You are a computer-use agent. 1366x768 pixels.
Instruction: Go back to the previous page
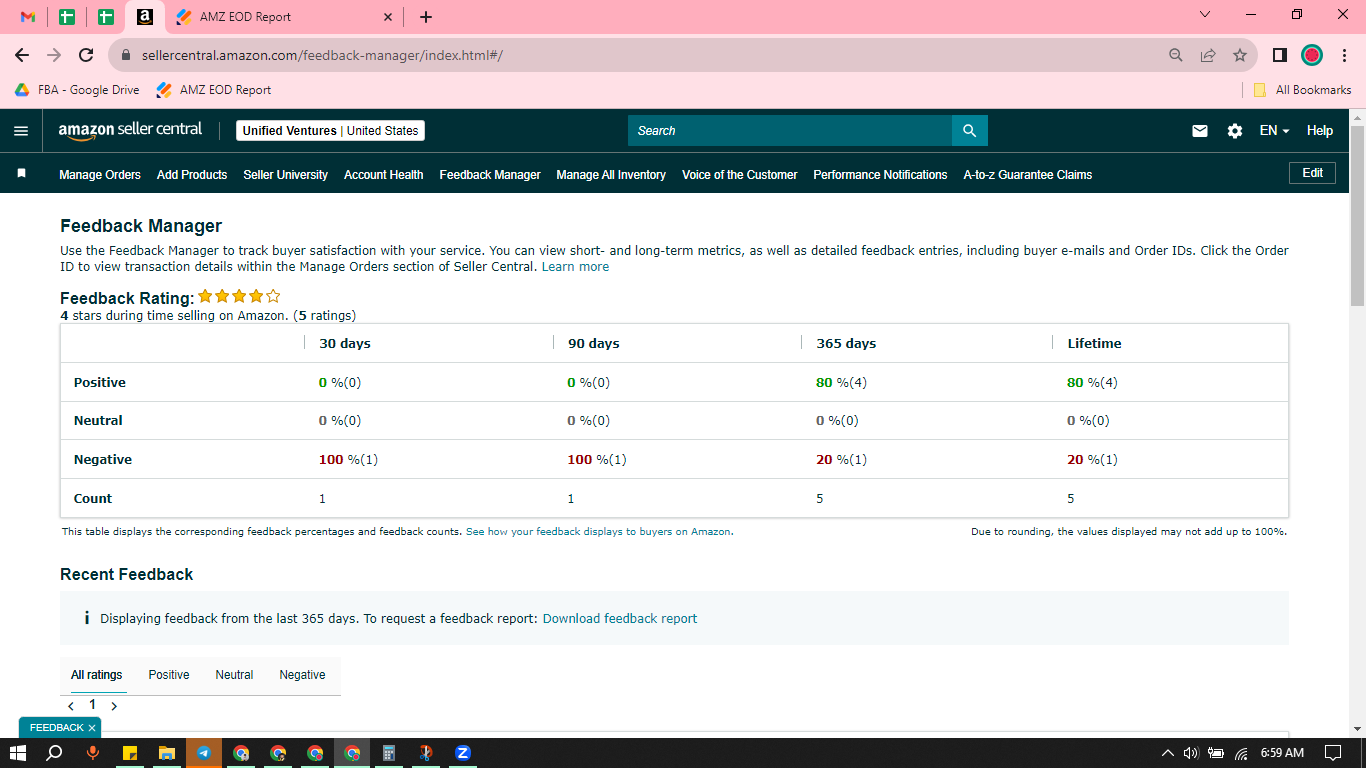click(x=22, y=55)
